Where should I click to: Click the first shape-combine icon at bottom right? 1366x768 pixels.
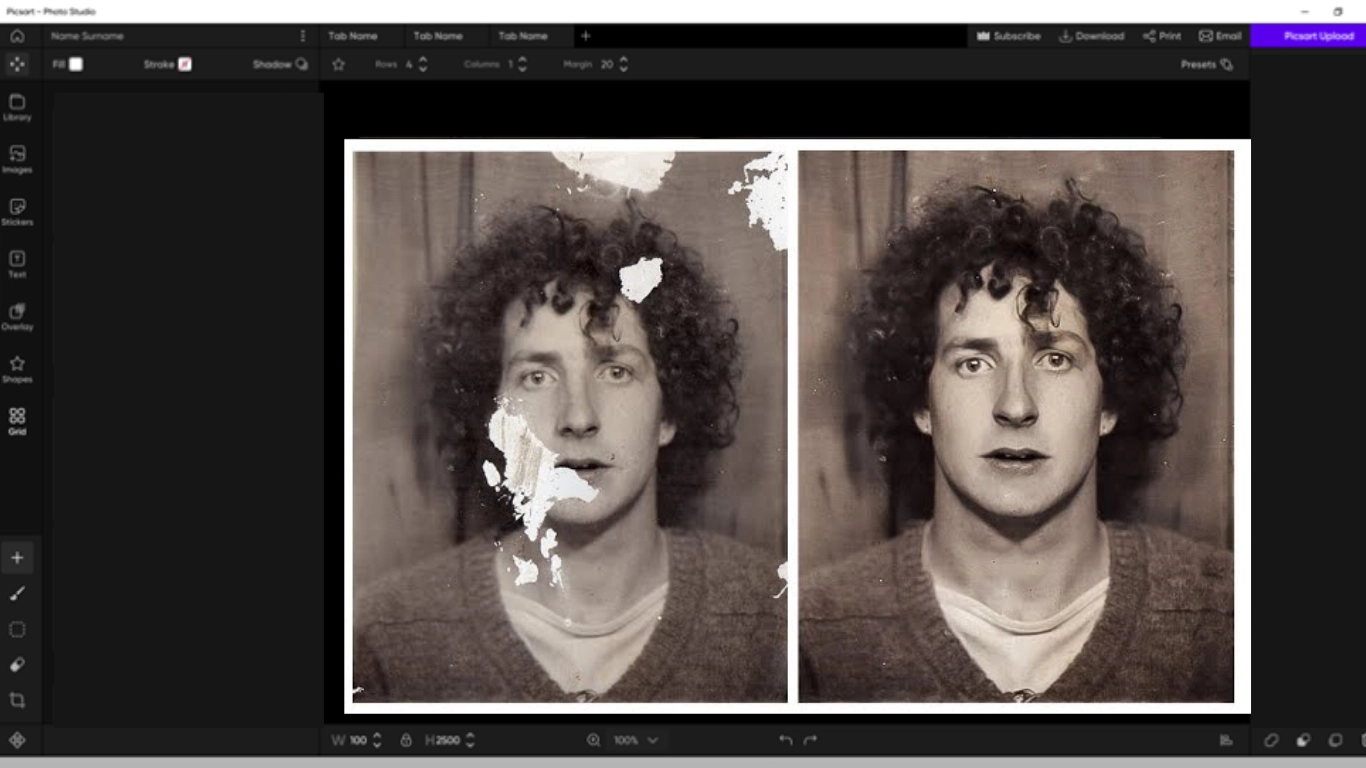1271,740
